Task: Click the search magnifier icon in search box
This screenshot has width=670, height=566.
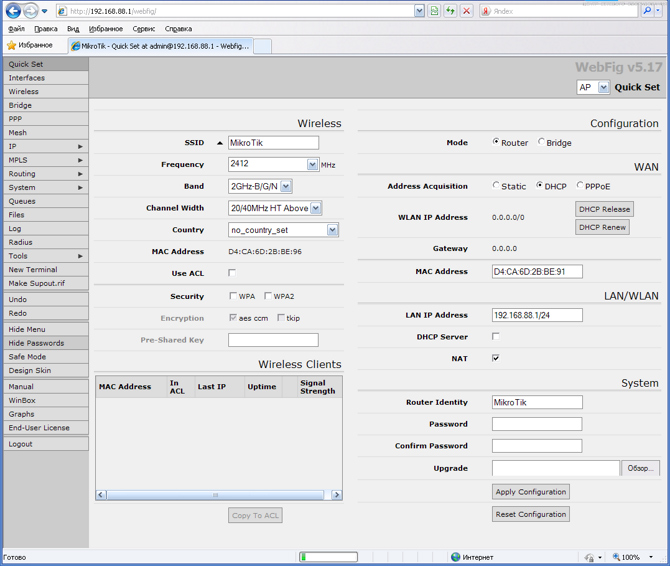Action: [647, 11]
